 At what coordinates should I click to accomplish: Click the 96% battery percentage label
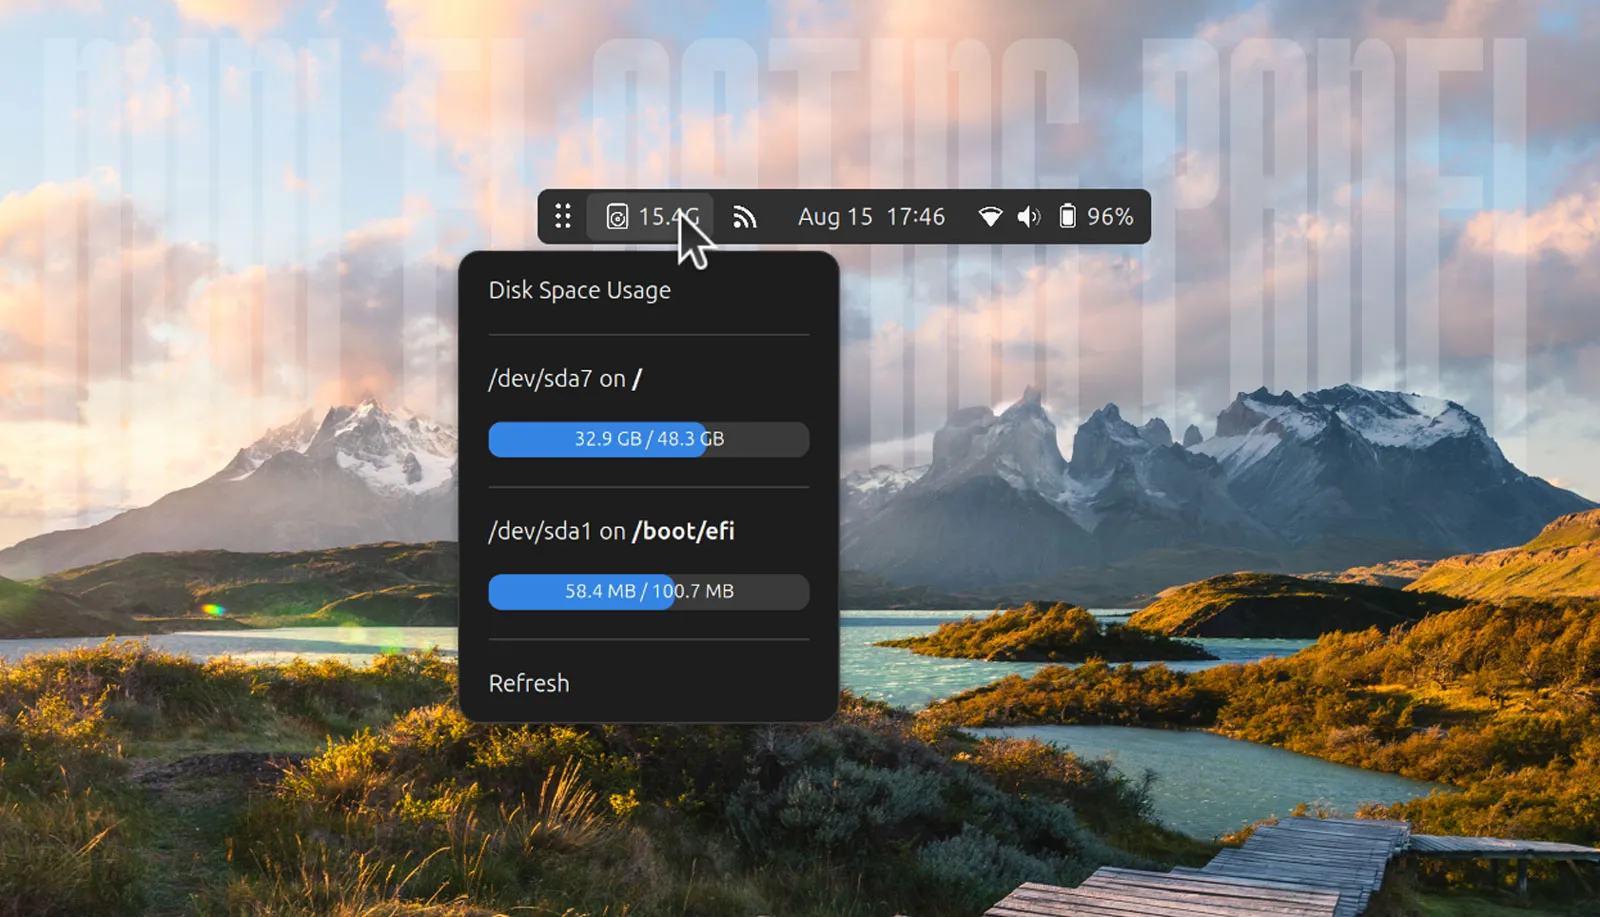point(1110,217)
